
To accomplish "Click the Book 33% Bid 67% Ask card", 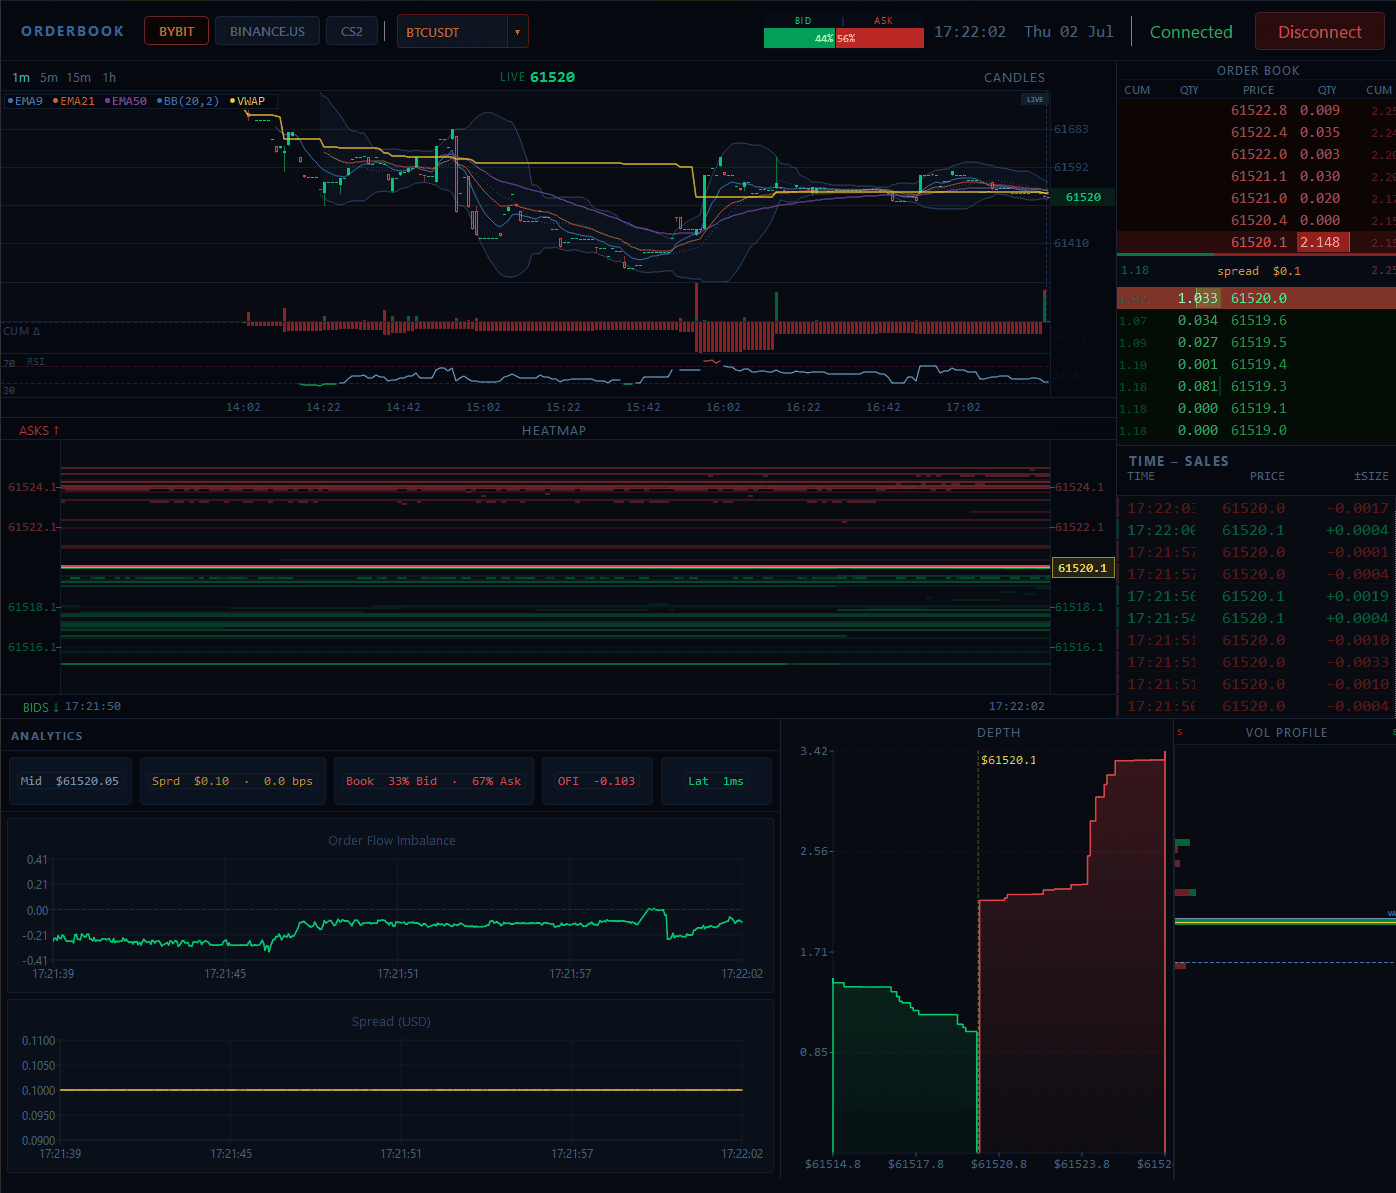I will pyautogui.click(x=433, y=781).
